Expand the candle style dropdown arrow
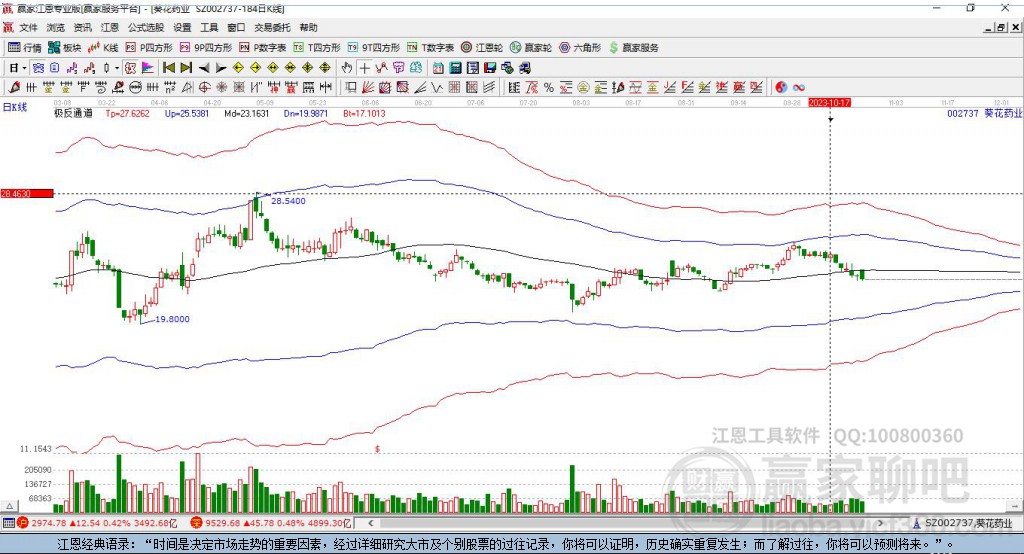The height and width of the screenshot is (554, 1024). click(x=117, y=68)
